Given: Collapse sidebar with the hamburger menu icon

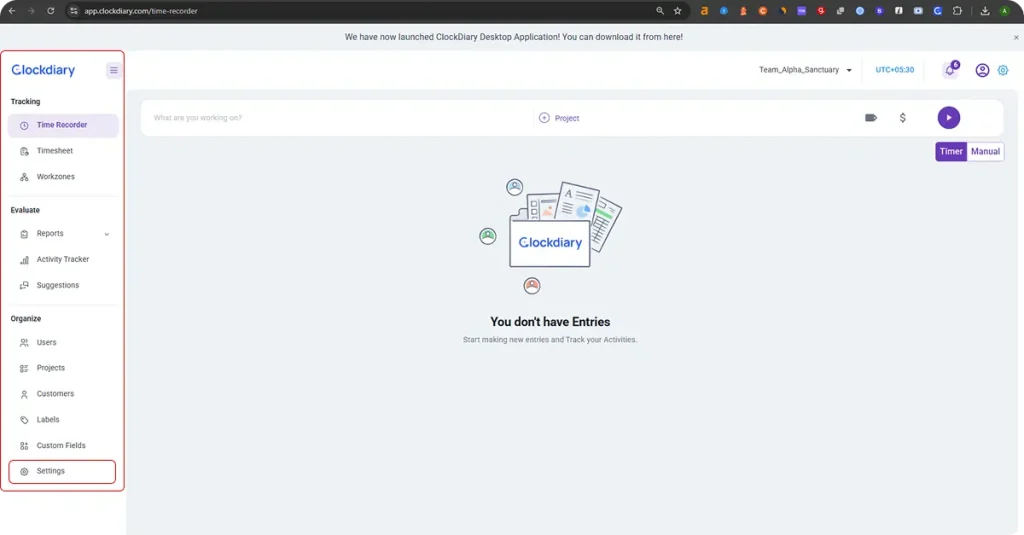Looking at the screenshot, I should point(114,70).
